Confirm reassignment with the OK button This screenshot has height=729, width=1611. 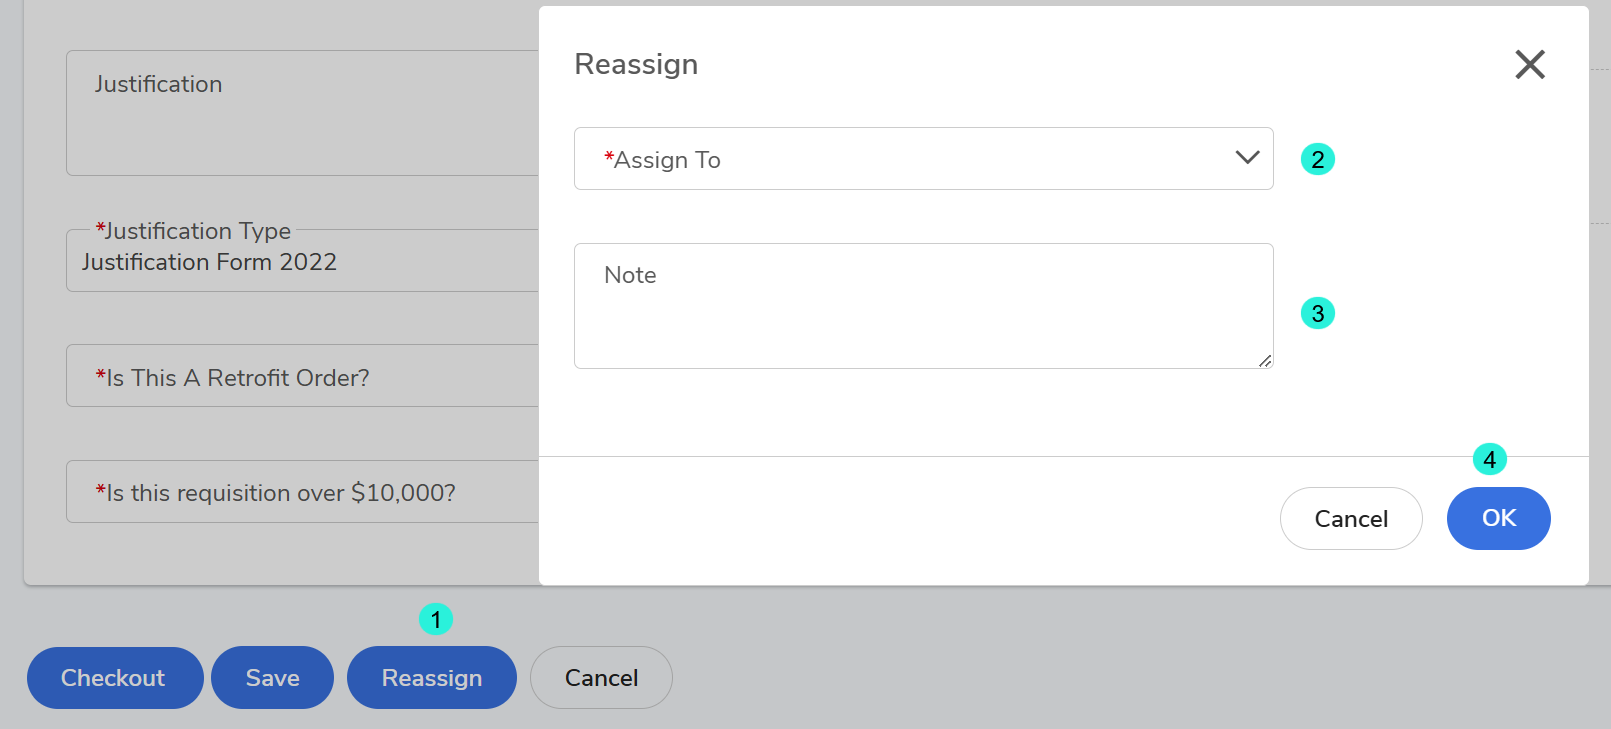coord(1498,518)
